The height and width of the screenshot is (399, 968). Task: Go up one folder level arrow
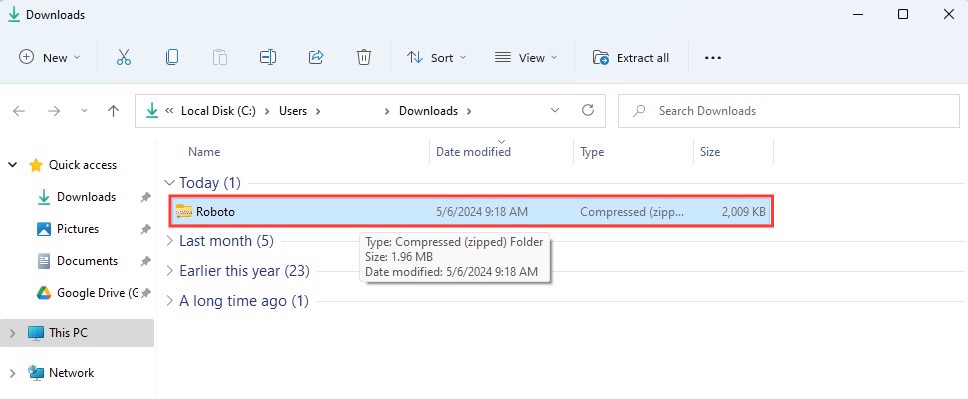click(x=113, y=111)
